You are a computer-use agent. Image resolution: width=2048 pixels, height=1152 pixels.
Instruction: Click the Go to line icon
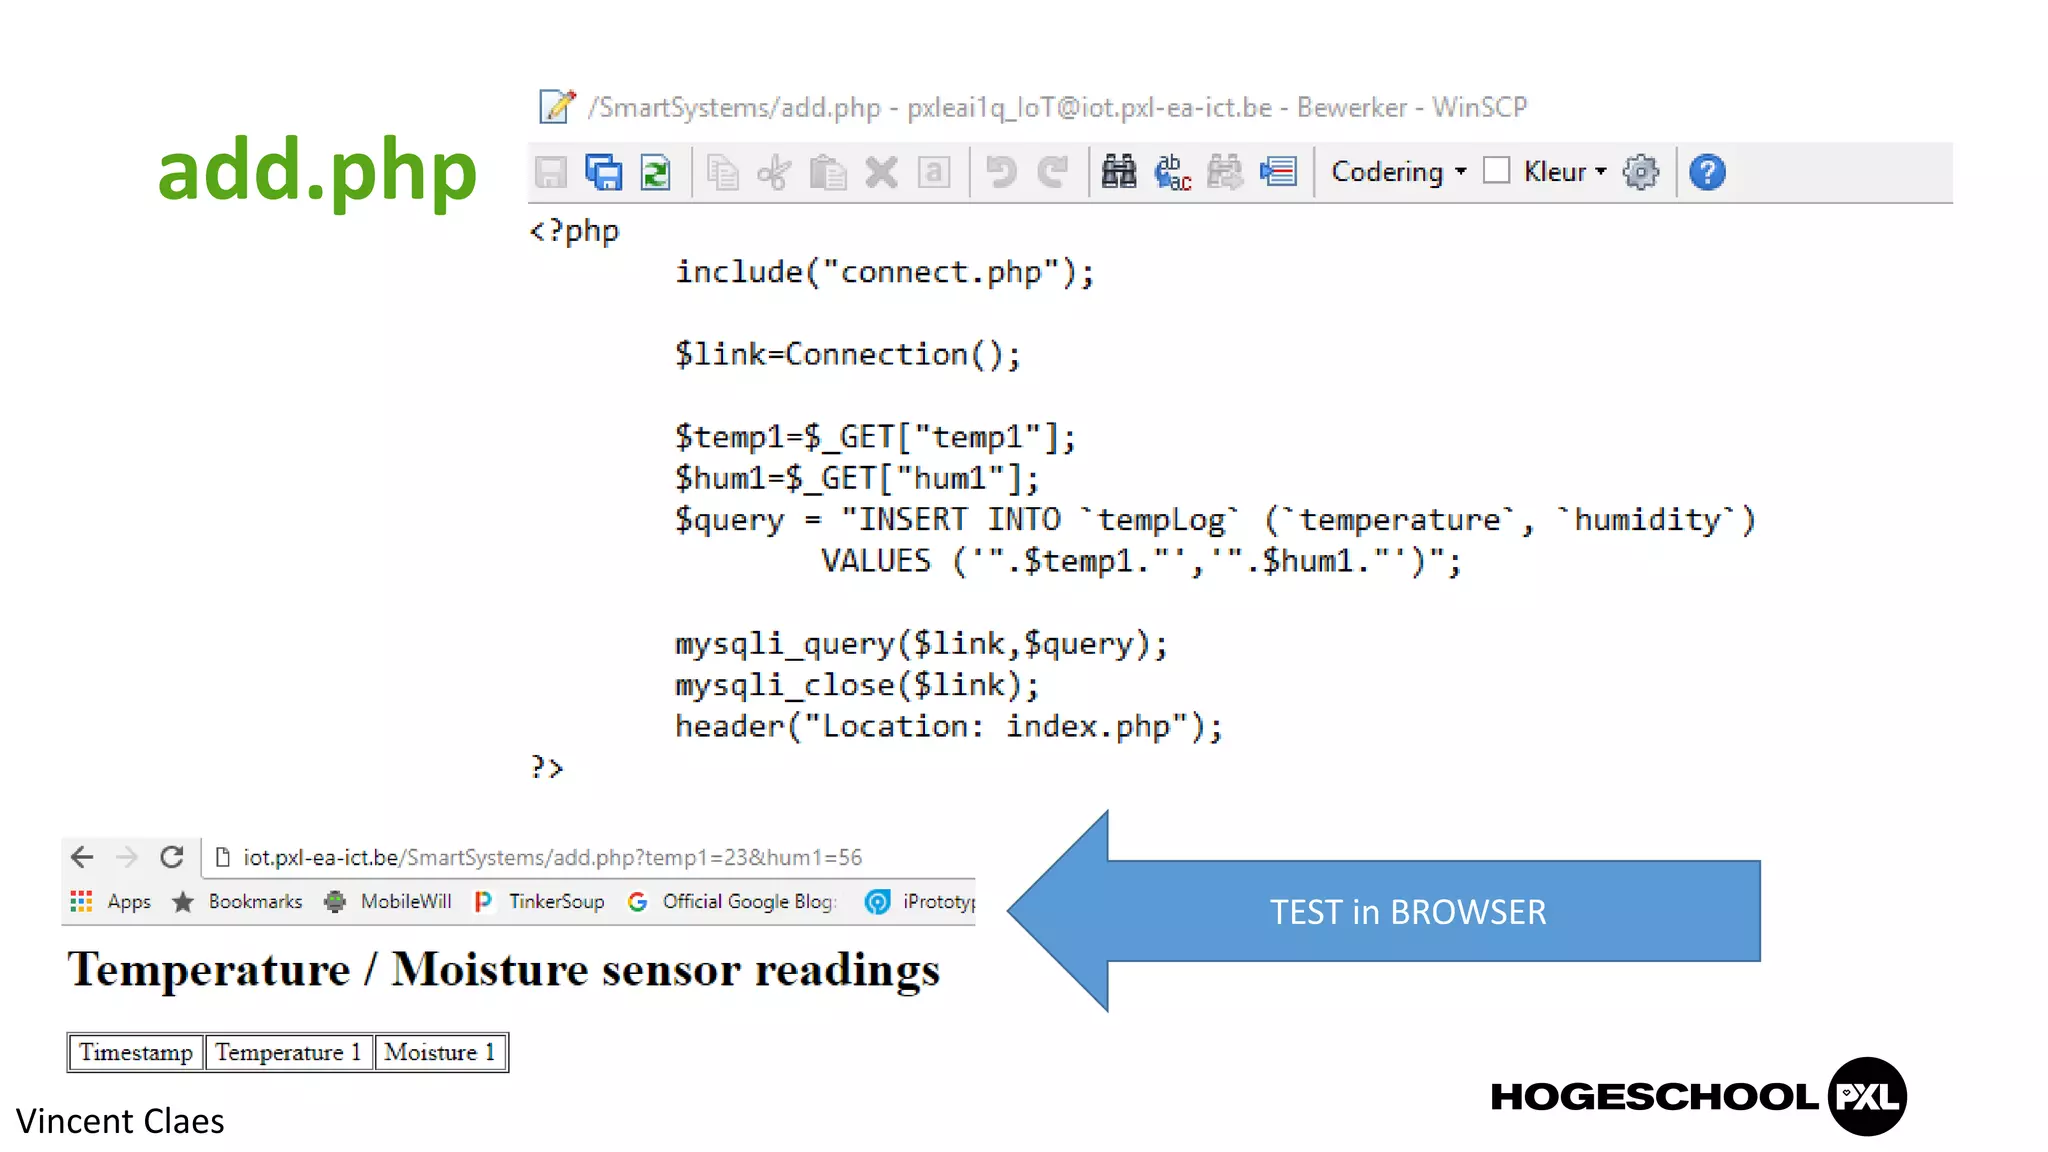(1278, 172)
